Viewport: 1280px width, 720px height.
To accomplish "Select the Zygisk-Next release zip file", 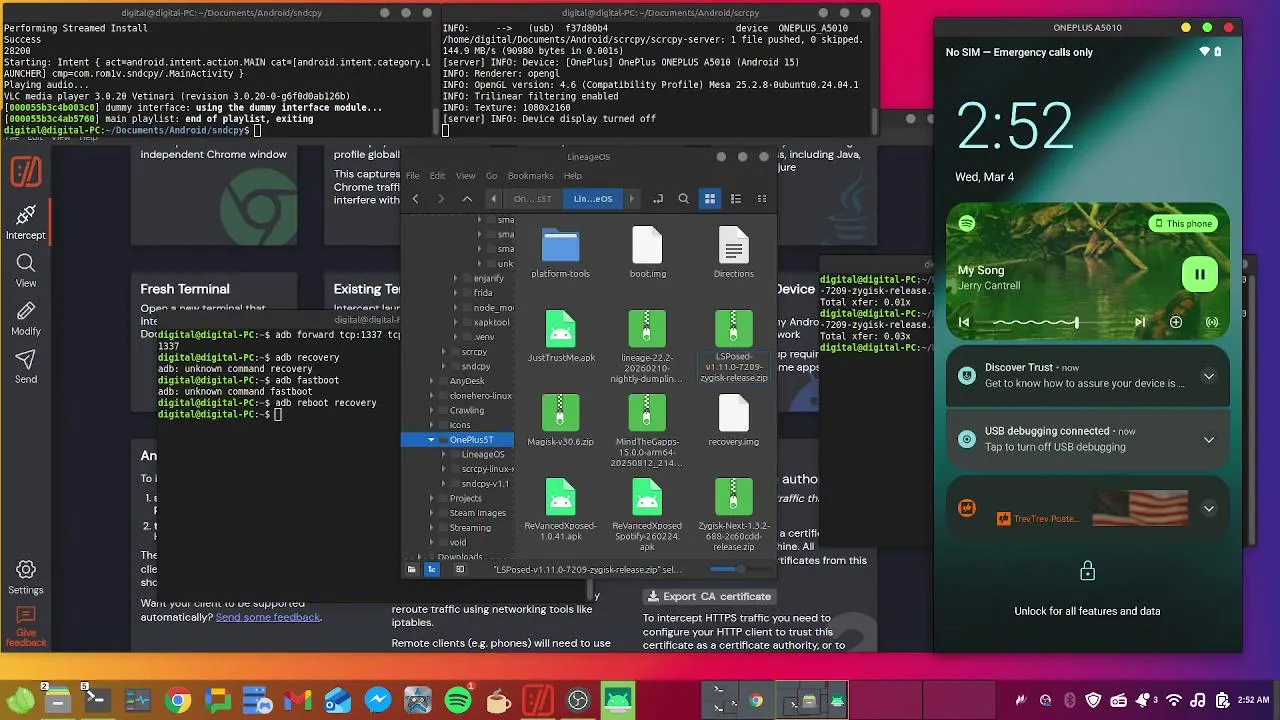I will pyautogui.click(x=733, y=515).
